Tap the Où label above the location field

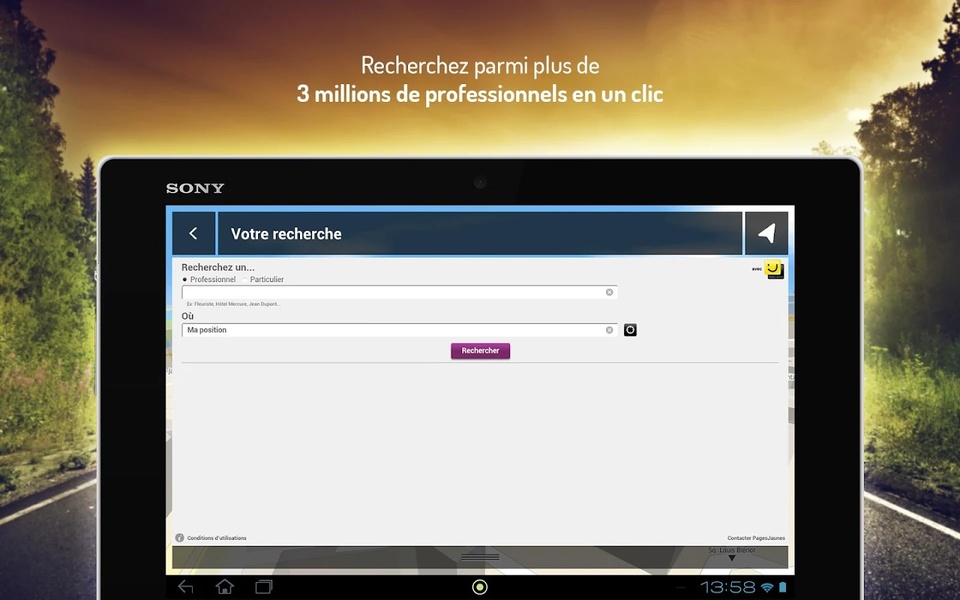[x=187, y=316]
